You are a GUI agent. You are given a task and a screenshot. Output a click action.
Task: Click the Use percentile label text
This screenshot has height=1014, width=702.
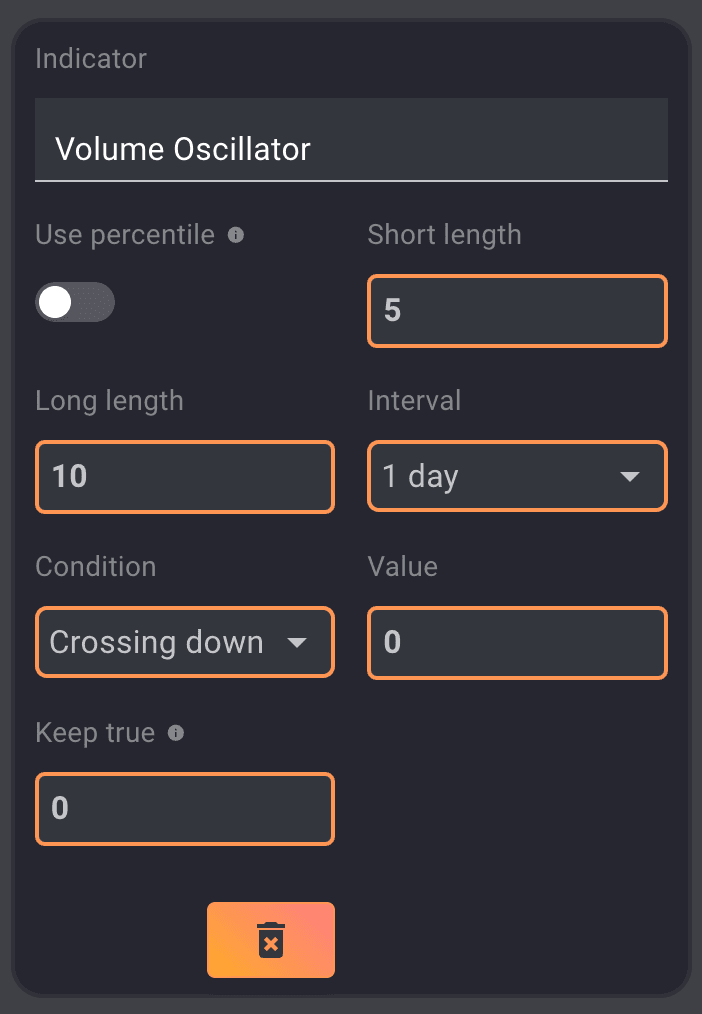125,235
